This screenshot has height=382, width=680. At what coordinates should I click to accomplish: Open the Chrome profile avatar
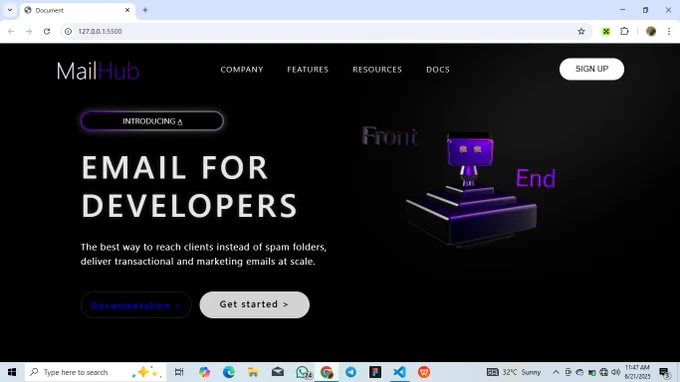pyautogui.click(x=651, y=31)
